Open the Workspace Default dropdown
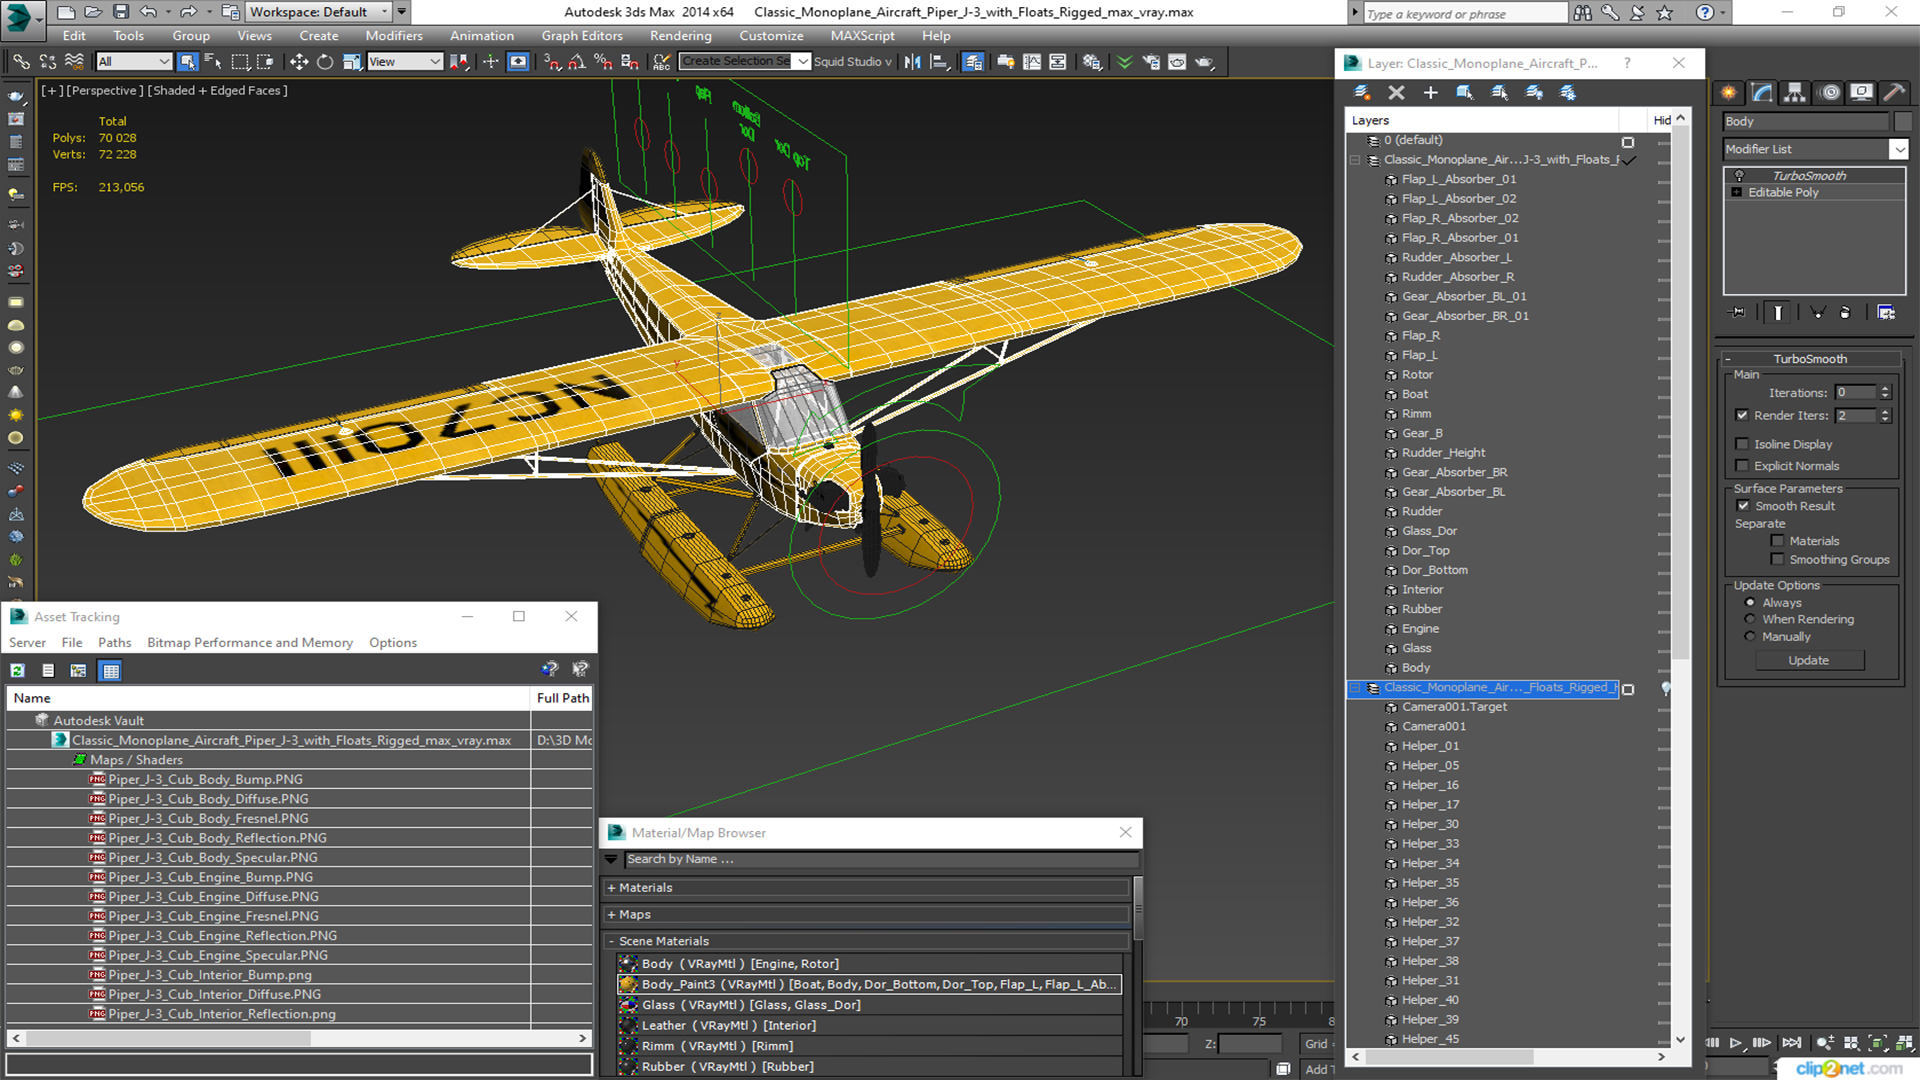1920x1080 pixels. pos(318,12)
